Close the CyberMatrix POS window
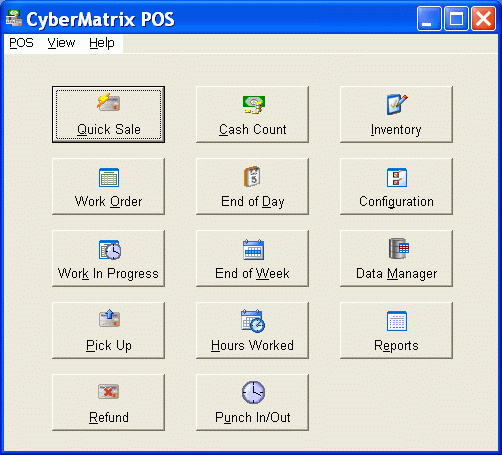Viewport: 502px width, 455px height. tap(483, 19)
